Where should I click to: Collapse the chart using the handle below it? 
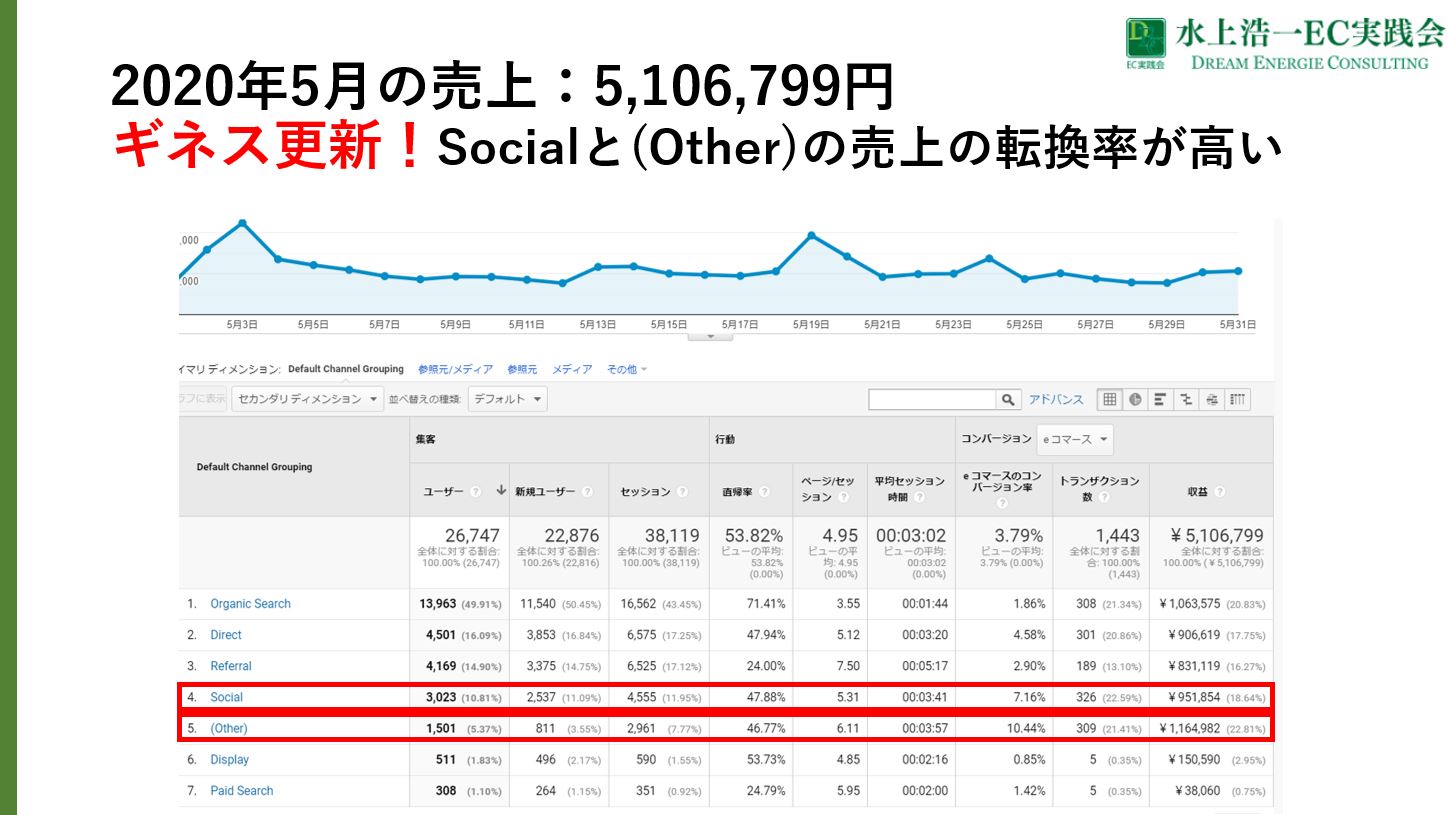(710, 336)
